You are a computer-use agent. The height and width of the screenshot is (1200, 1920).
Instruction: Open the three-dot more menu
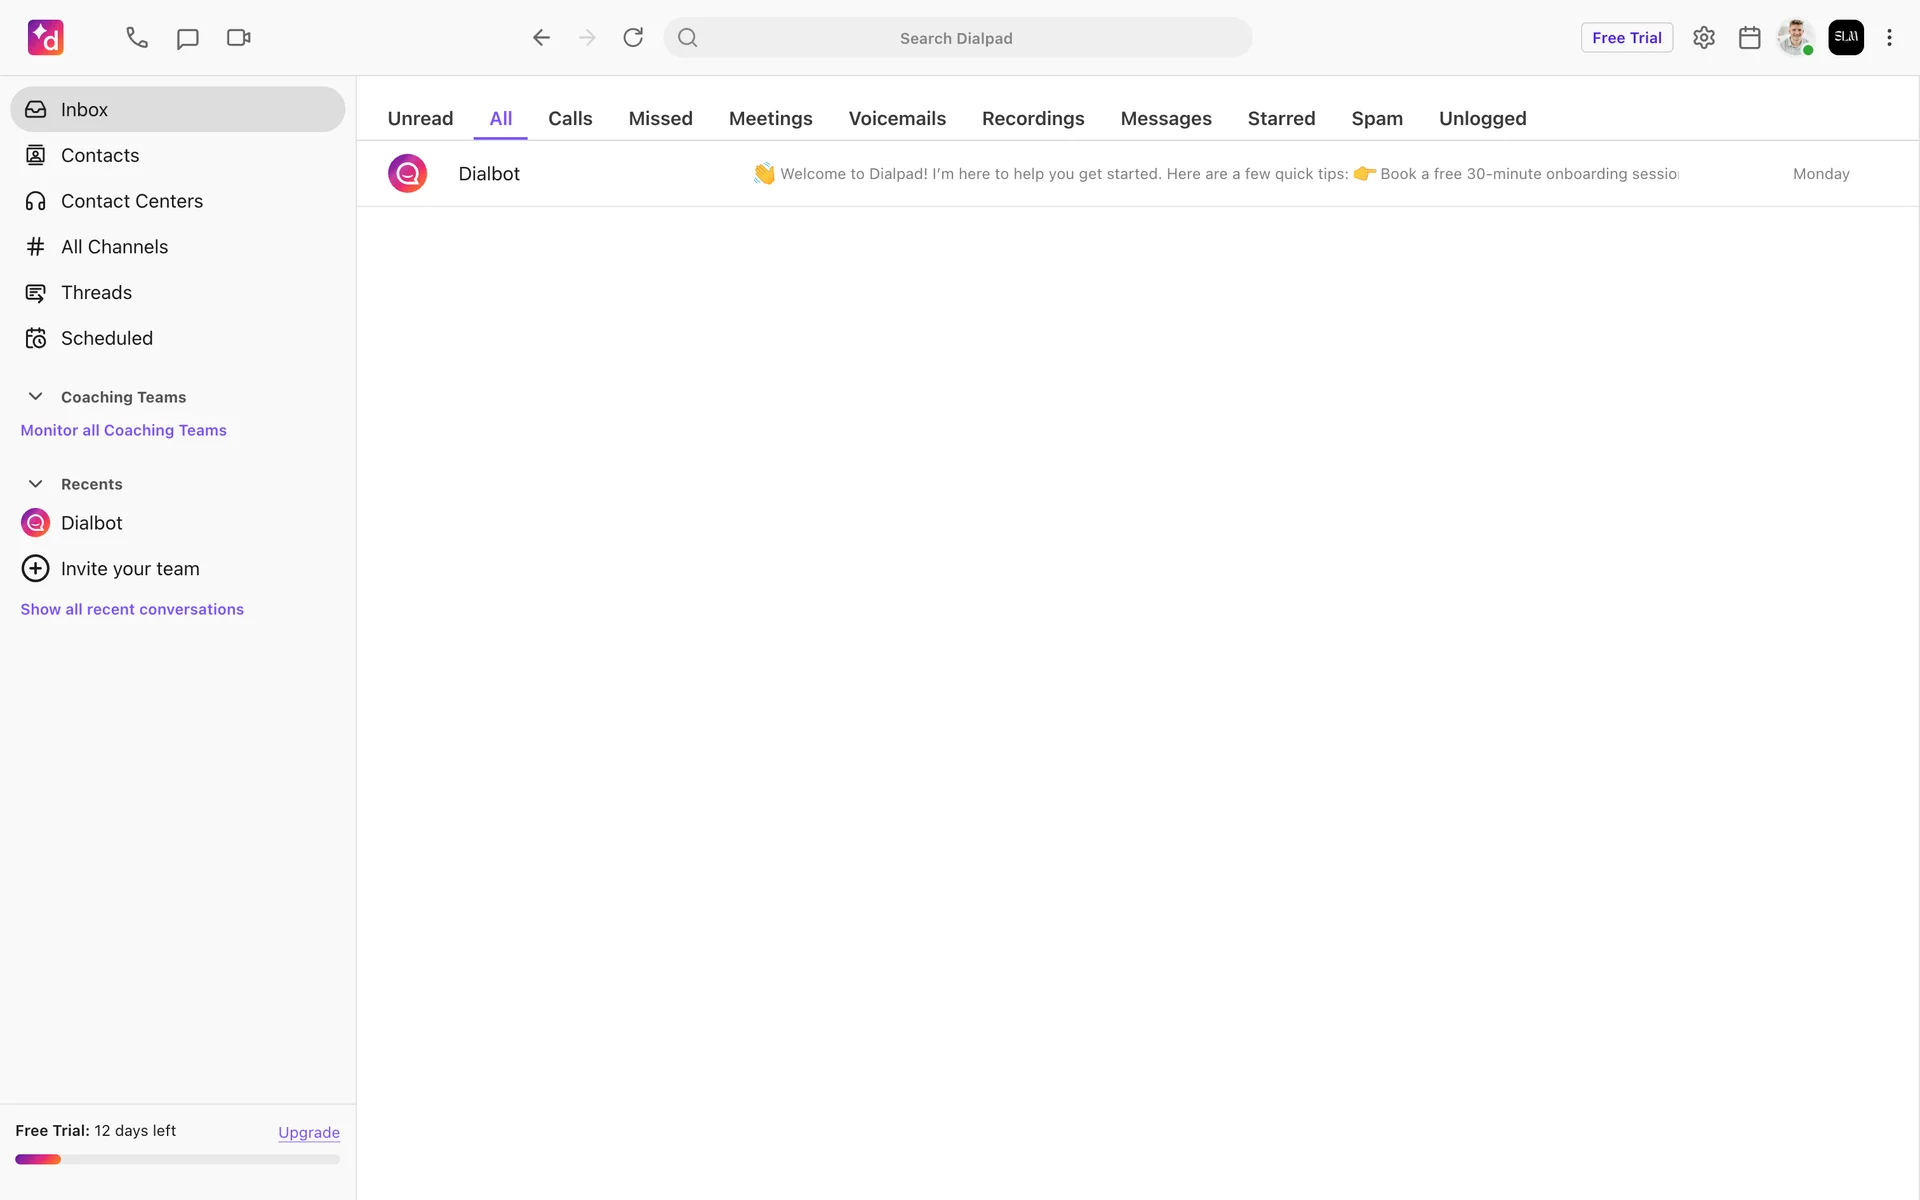pyautogui.click(x=1889, y=38)
